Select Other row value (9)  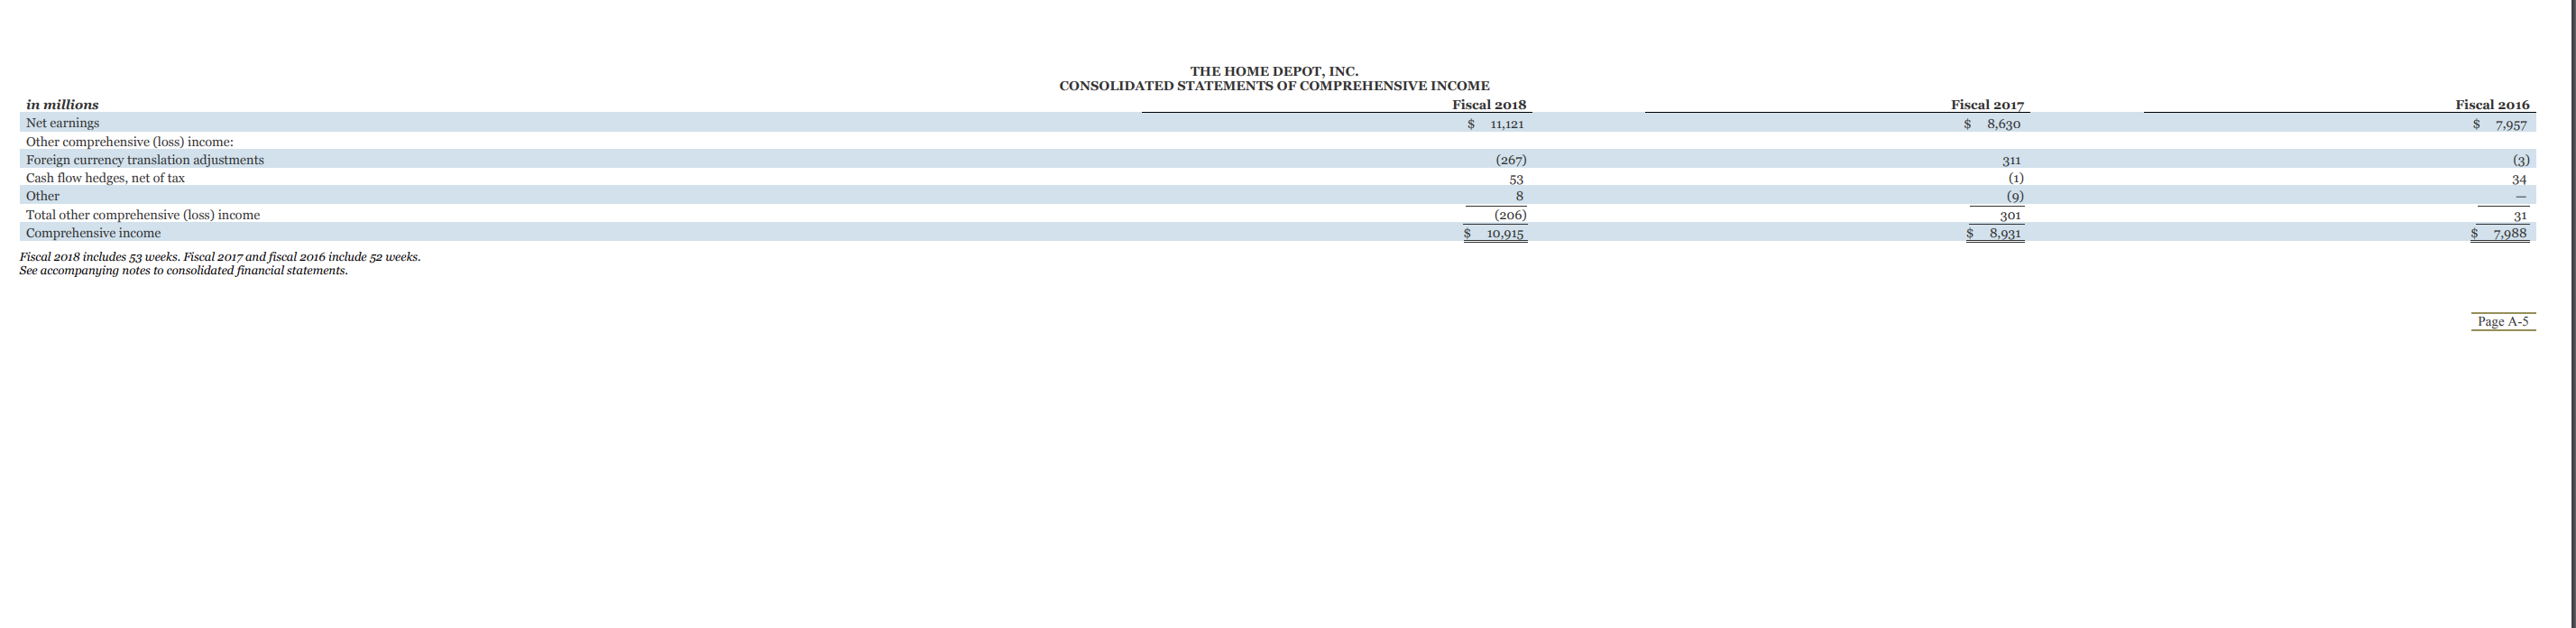tap(2014, 197)
